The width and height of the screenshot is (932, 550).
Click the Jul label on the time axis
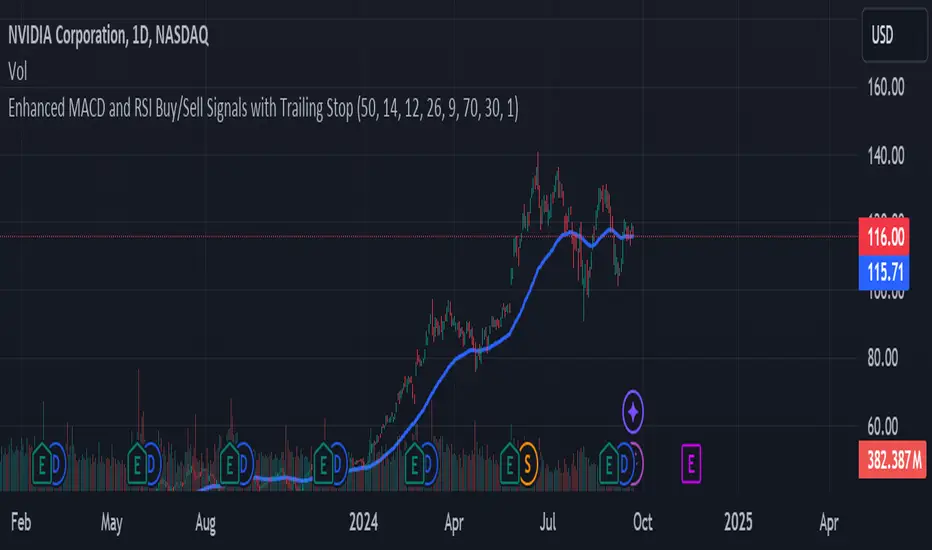549,521
